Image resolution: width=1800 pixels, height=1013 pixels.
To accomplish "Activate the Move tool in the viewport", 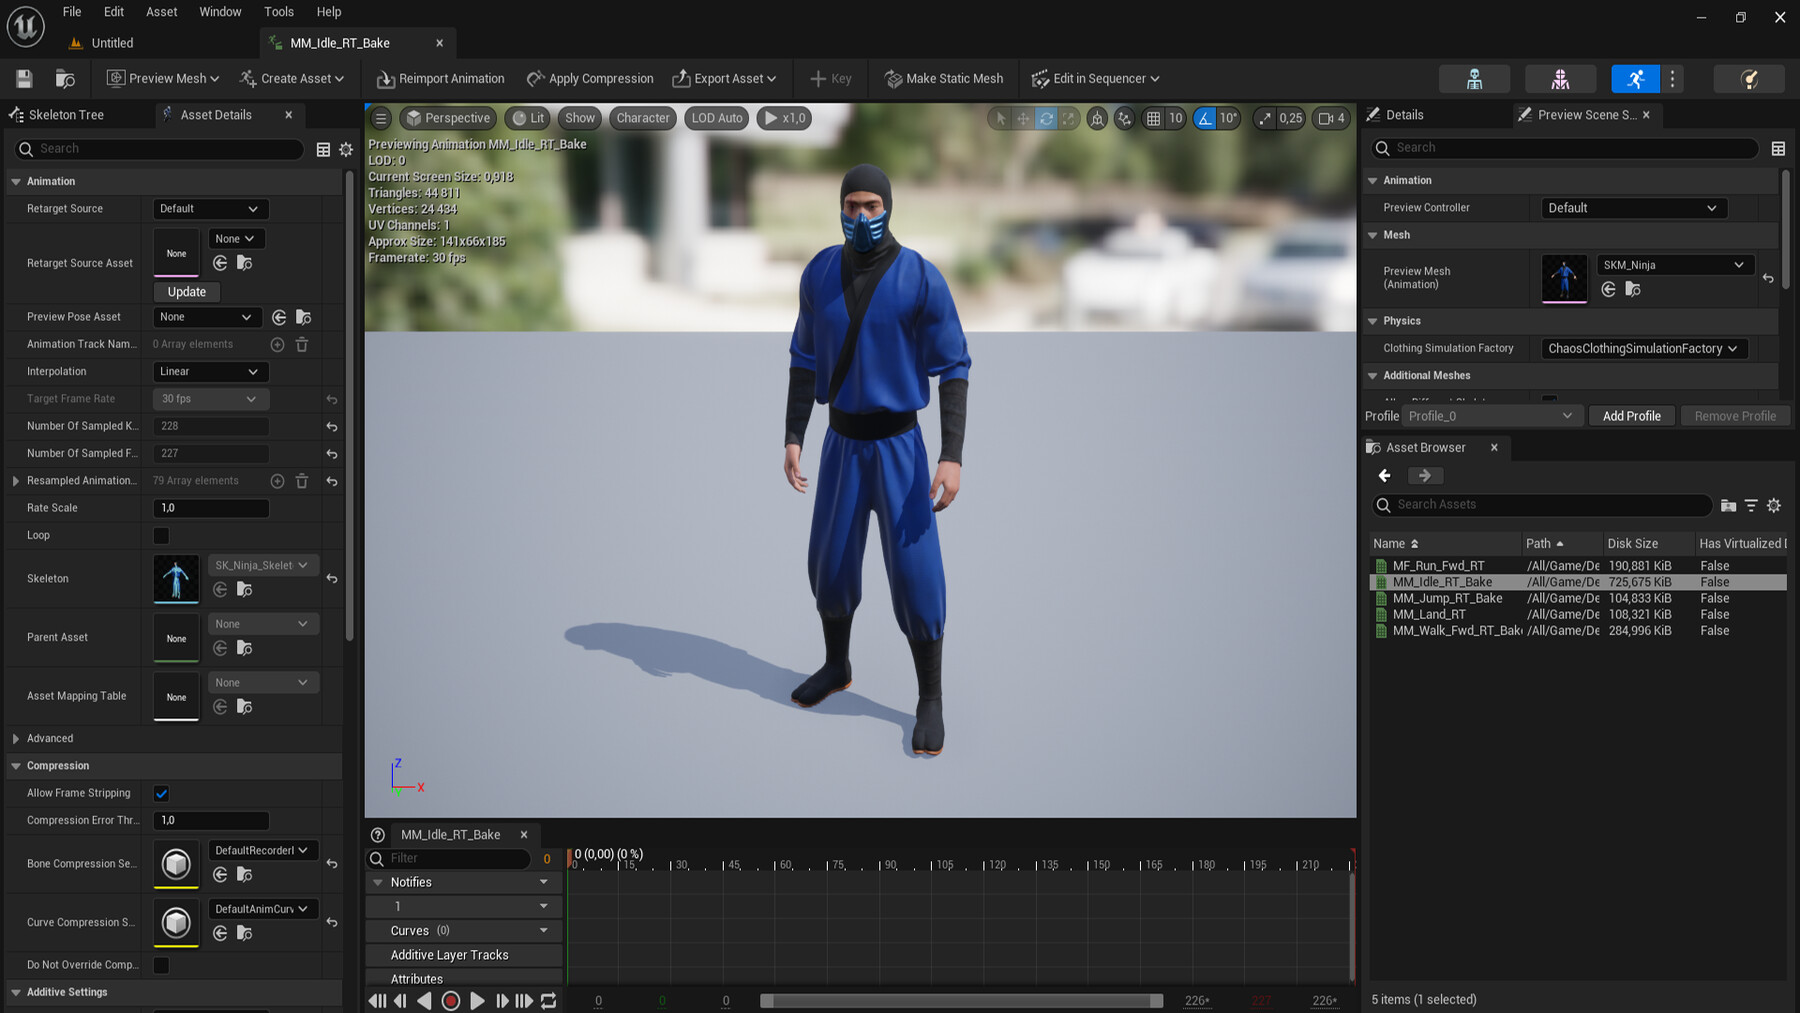I will [1023, 118].
